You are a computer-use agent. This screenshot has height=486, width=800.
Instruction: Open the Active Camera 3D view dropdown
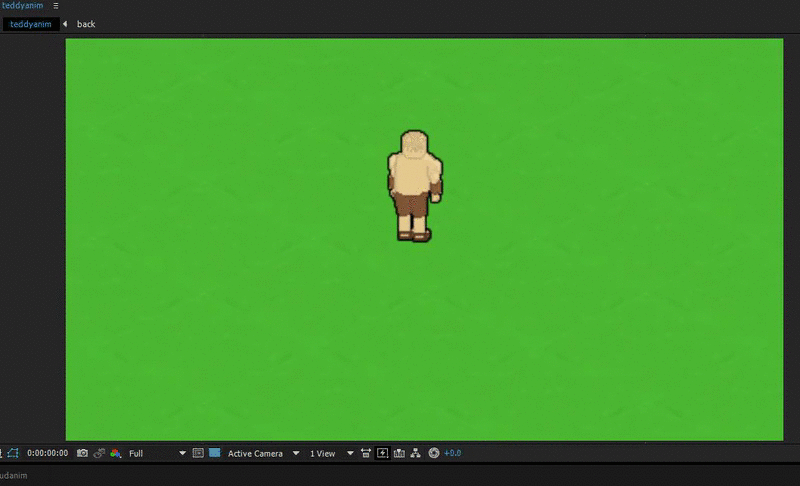point(263,453)
